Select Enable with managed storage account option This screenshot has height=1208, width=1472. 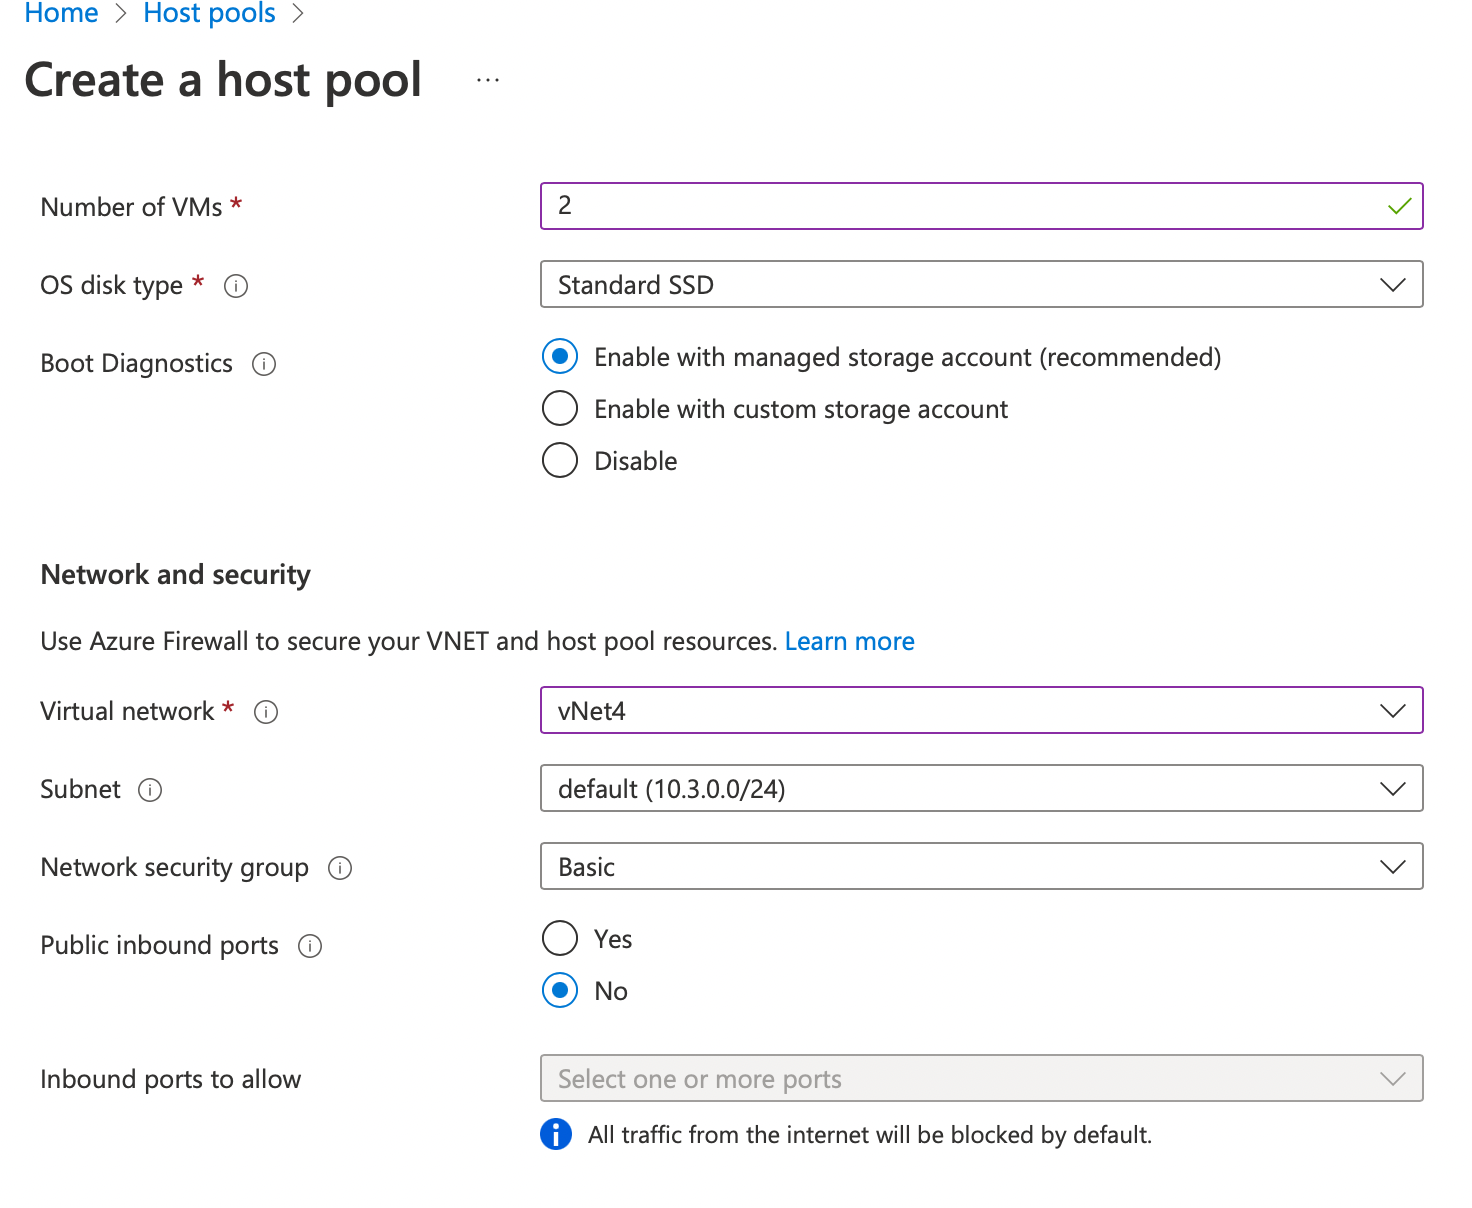pos(560,356)
